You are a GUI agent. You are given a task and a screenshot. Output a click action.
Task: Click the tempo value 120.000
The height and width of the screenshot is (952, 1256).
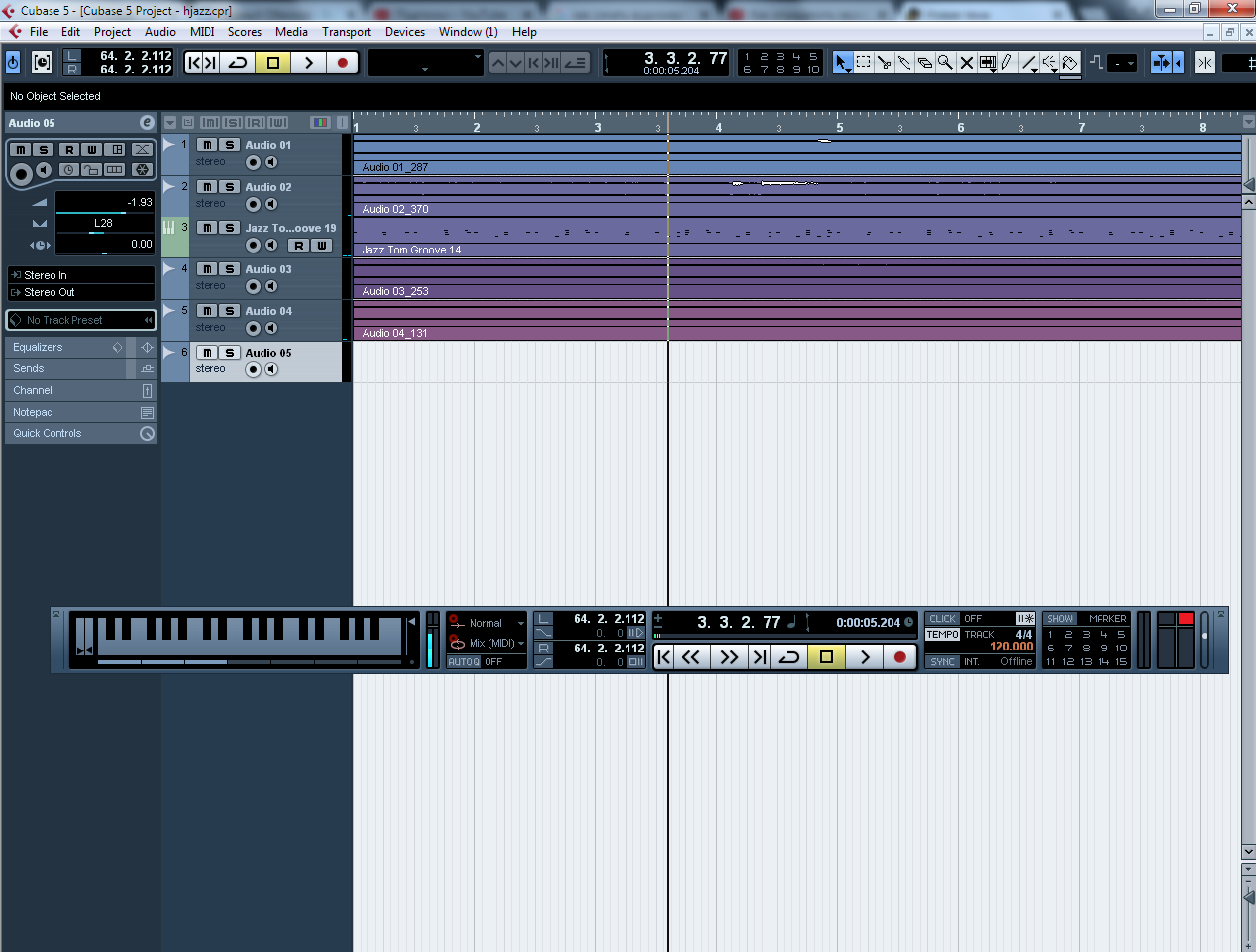[1011, 647]
